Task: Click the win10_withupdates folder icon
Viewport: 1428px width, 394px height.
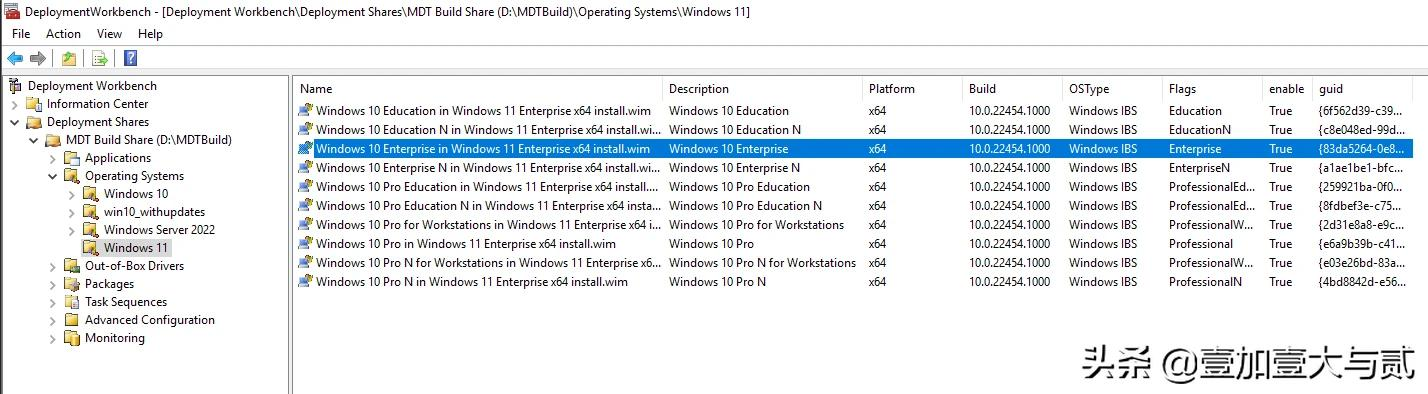Action: [91, 212]
